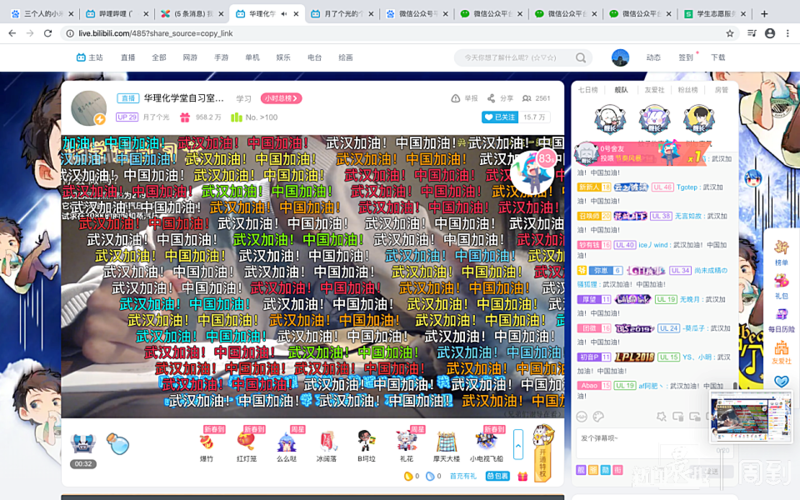Switch to the 七日榜 tab
800x500 pixels.
tap(588, 90)
